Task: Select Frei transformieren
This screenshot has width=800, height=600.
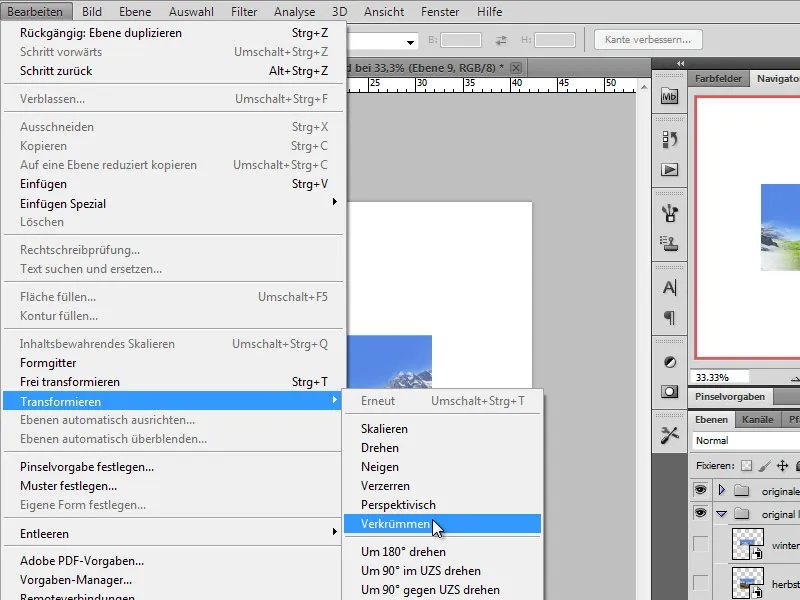Action: (x=174, y=382)
